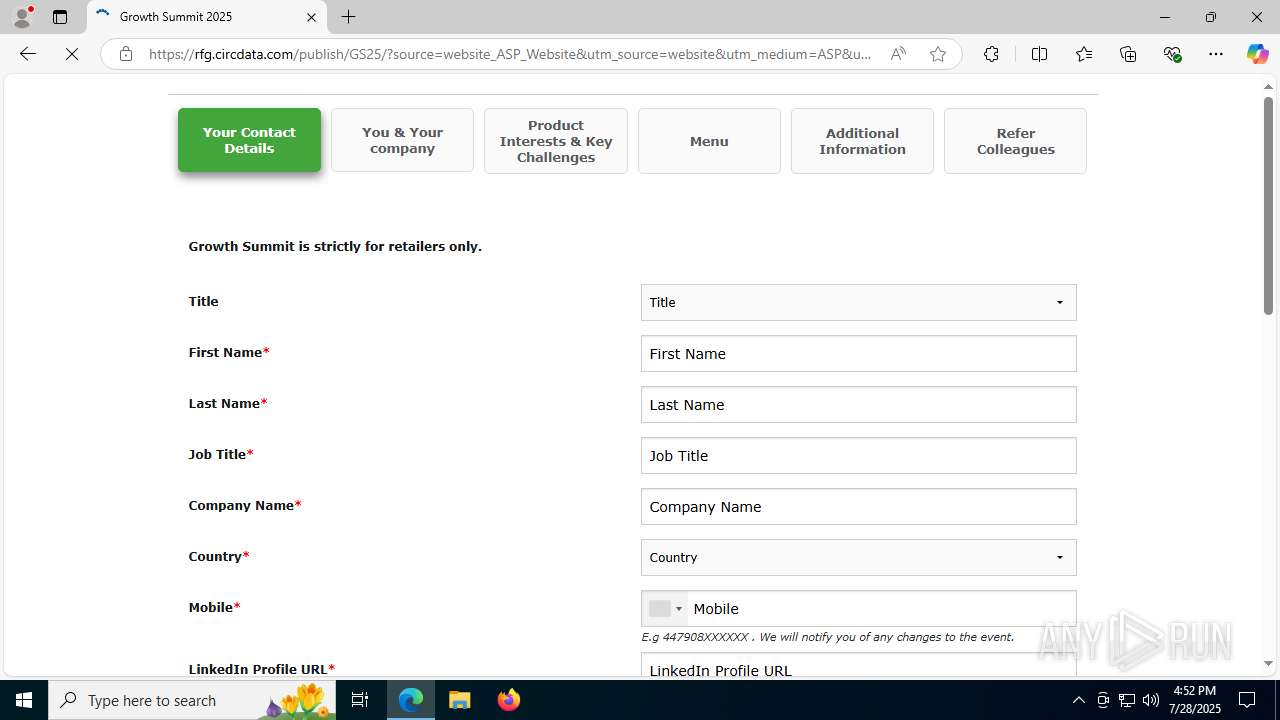Click the Mobile number input field
The image size is (1280, 720).
[882, 608]
